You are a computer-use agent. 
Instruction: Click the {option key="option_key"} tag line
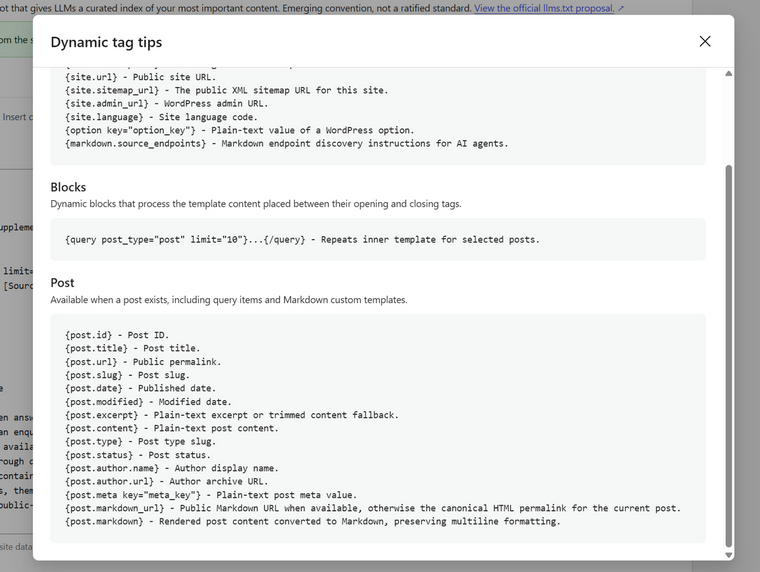(239, 130)
